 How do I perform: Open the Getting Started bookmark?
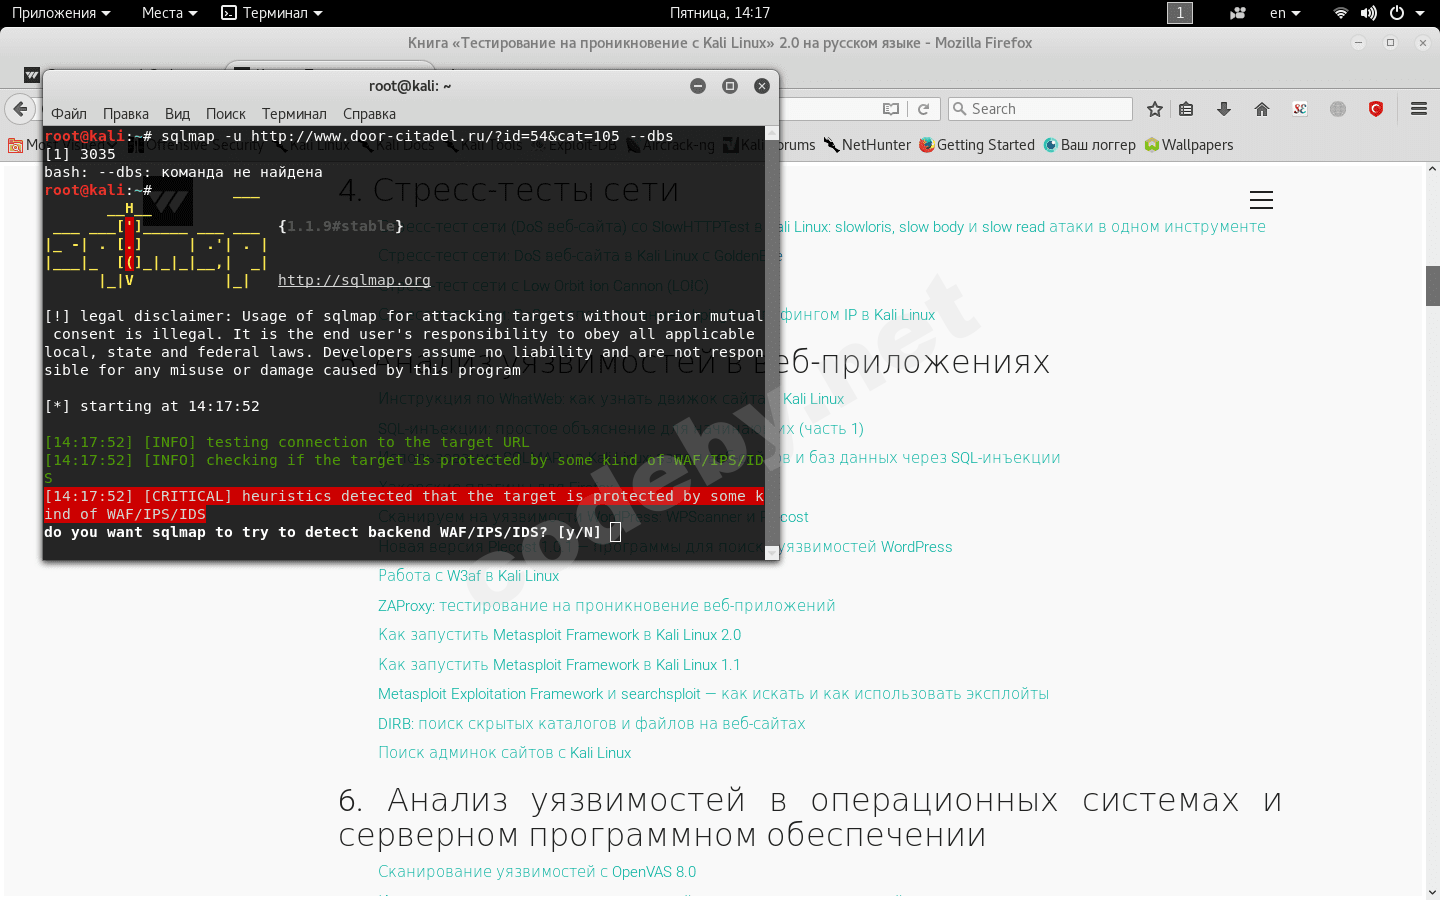(977, 145)
